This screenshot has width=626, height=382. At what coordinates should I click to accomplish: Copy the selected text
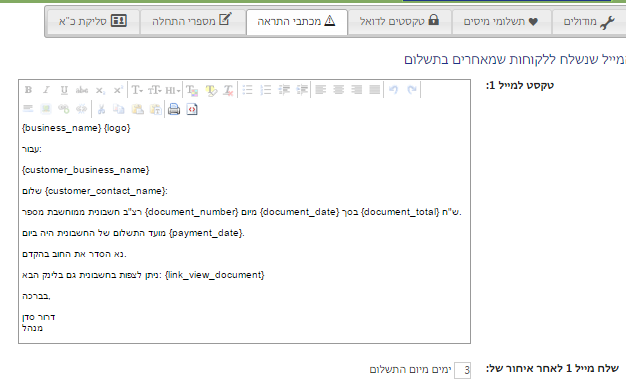[x=119, y=109]
